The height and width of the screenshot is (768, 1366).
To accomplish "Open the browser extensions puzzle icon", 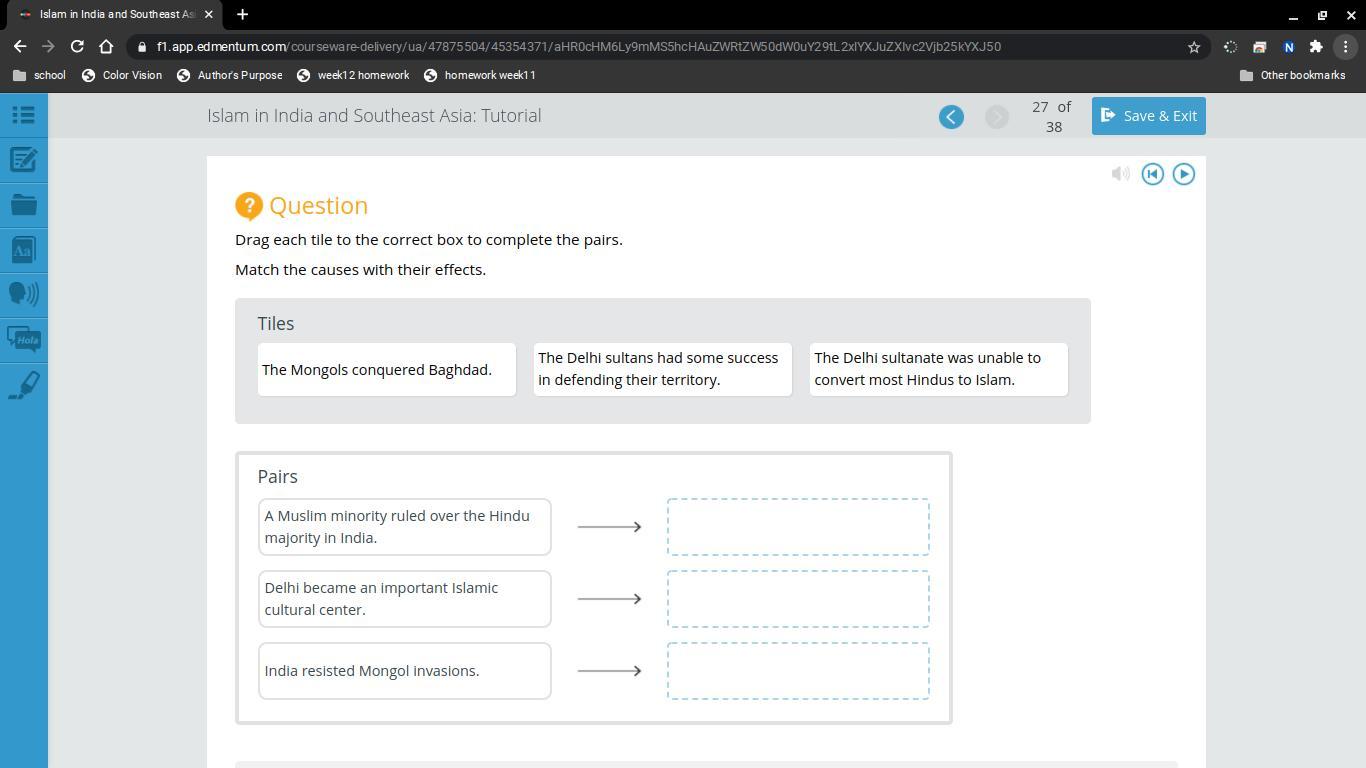I will [1316, 47].
